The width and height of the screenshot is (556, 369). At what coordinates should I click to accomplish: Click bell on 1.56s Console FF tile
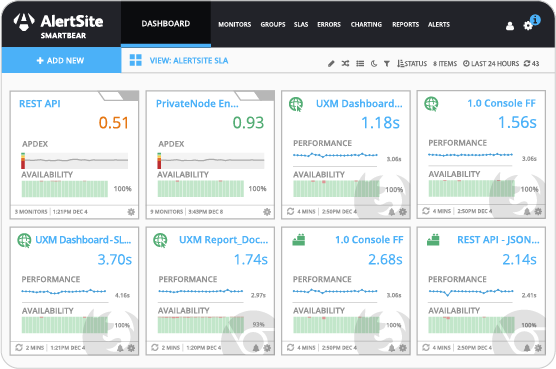pyautogui.click(x=527, y=212)
